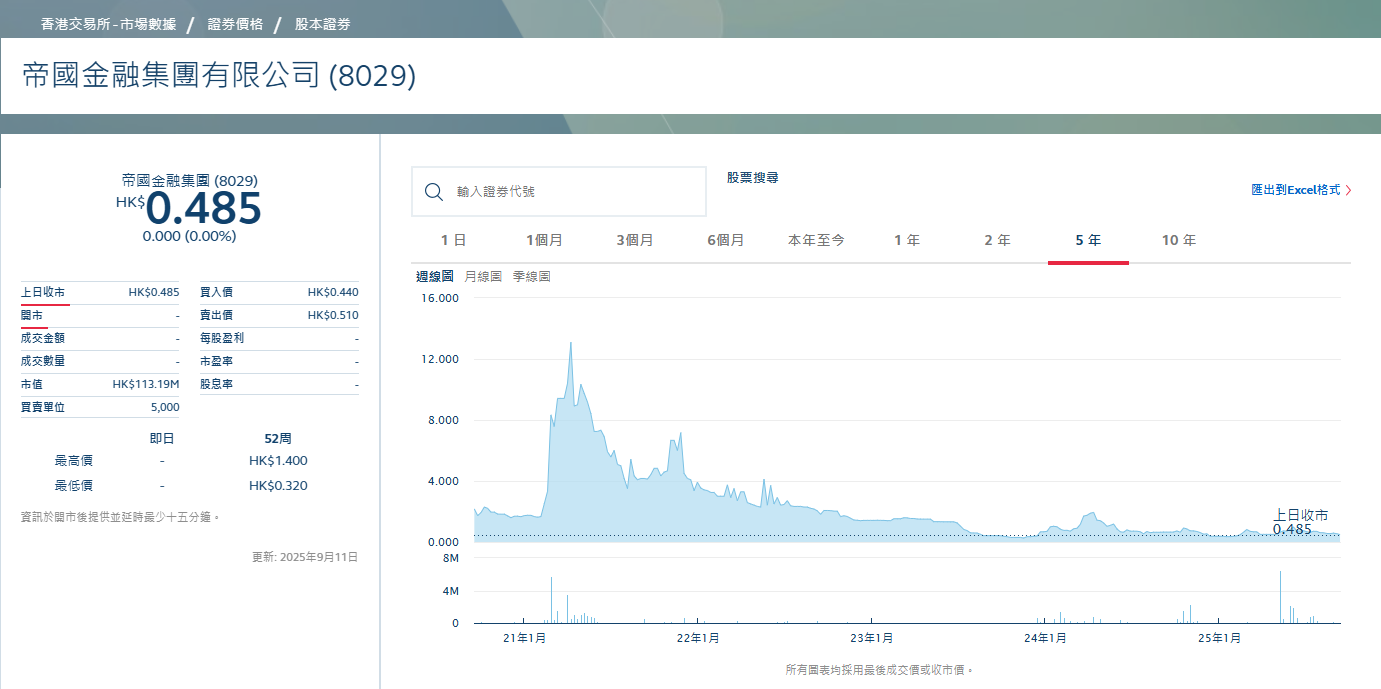Click the 帝國金融集團有限公司 (8029) page title

(x=219, y=76)
